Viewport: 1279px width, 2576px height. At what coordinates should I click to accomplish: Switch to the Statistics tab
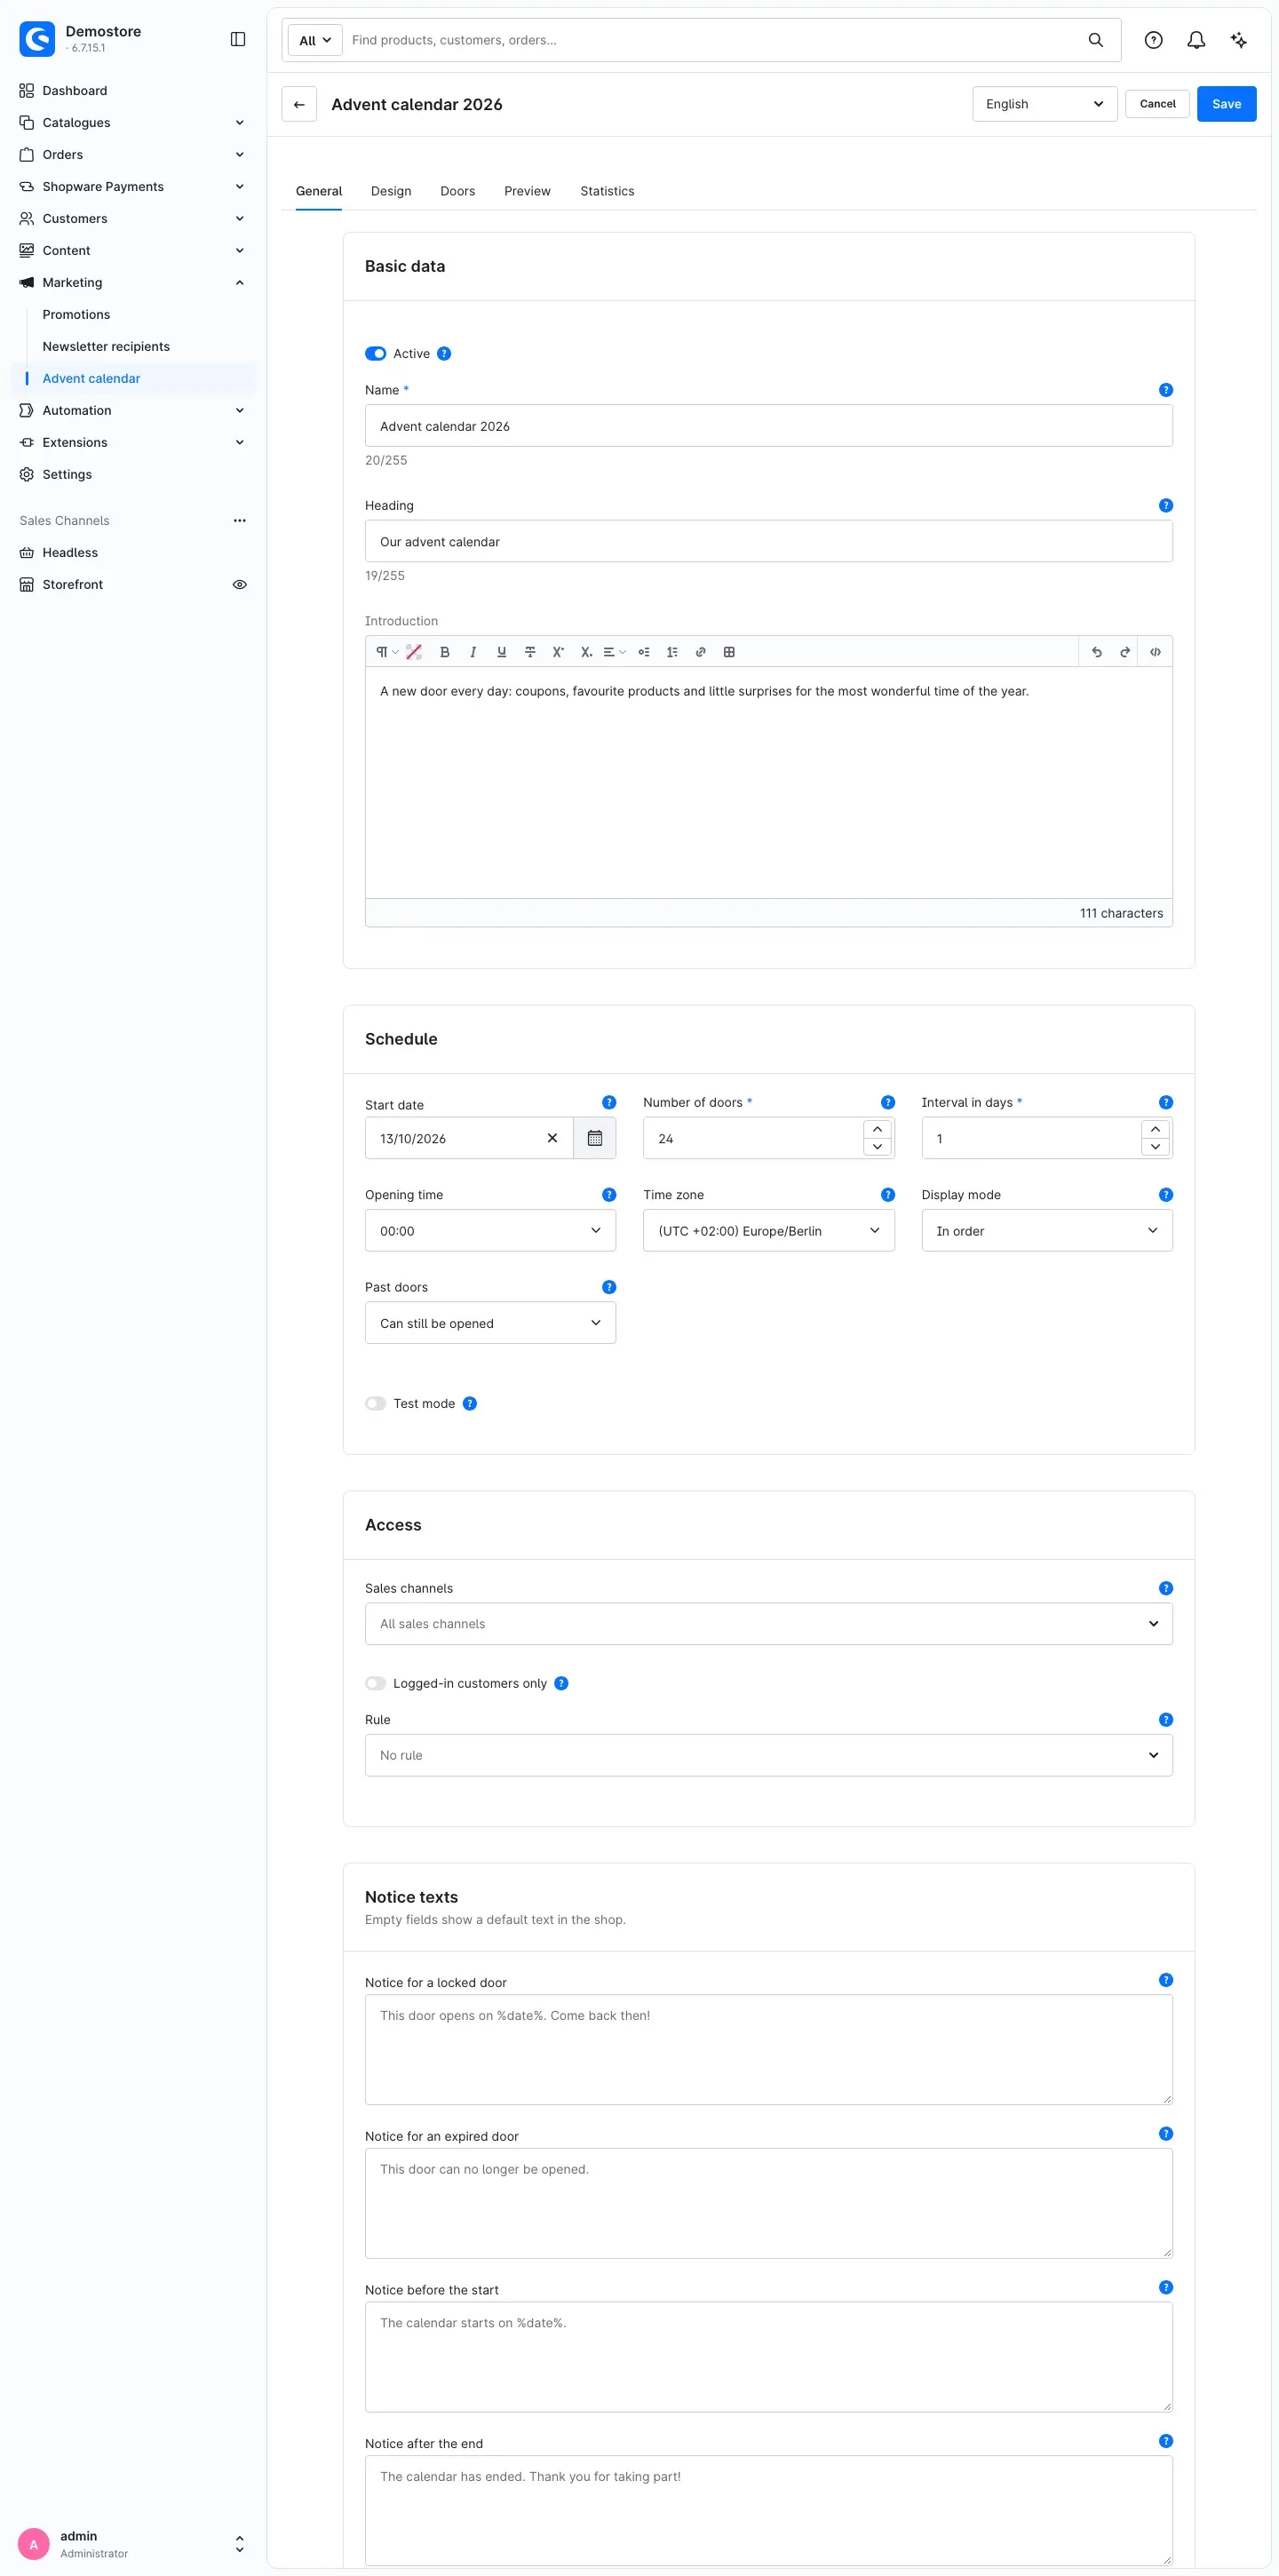607,191
